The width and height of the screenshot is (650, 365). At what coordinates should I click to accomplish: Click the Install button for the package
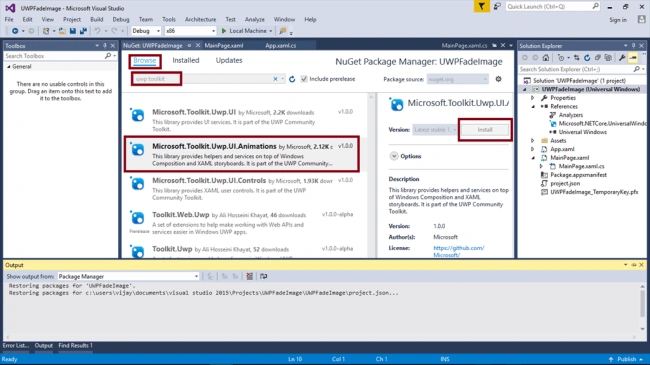(485, 130)
